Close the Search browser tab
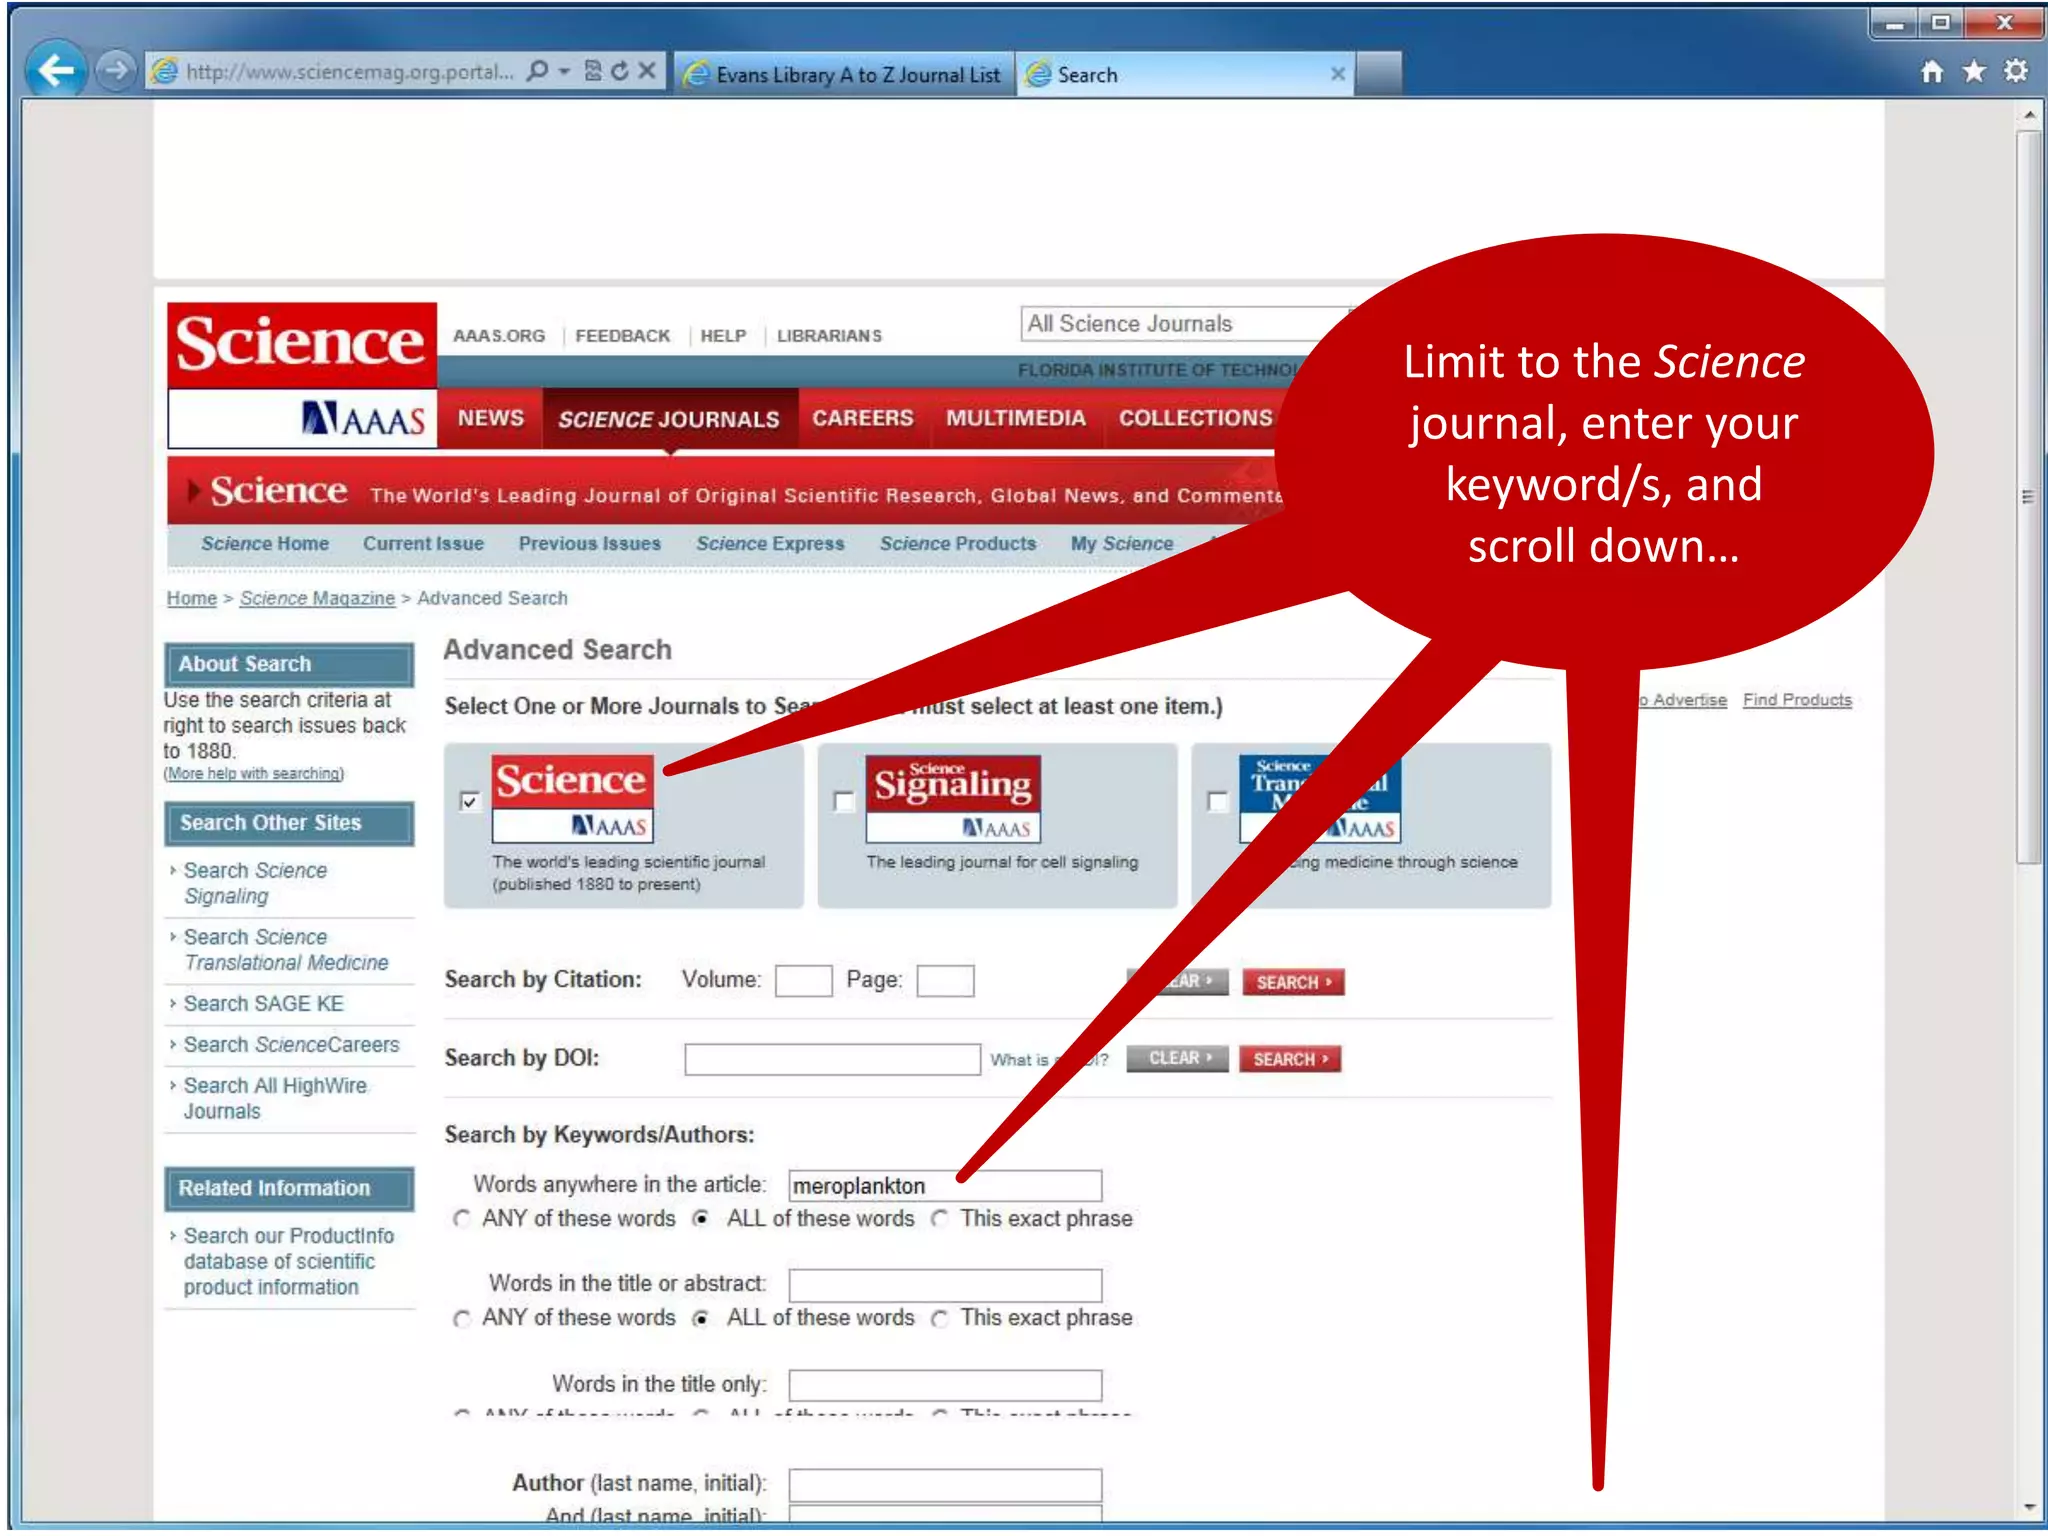2048x1536 pixels. click(x=1337, y=74)
